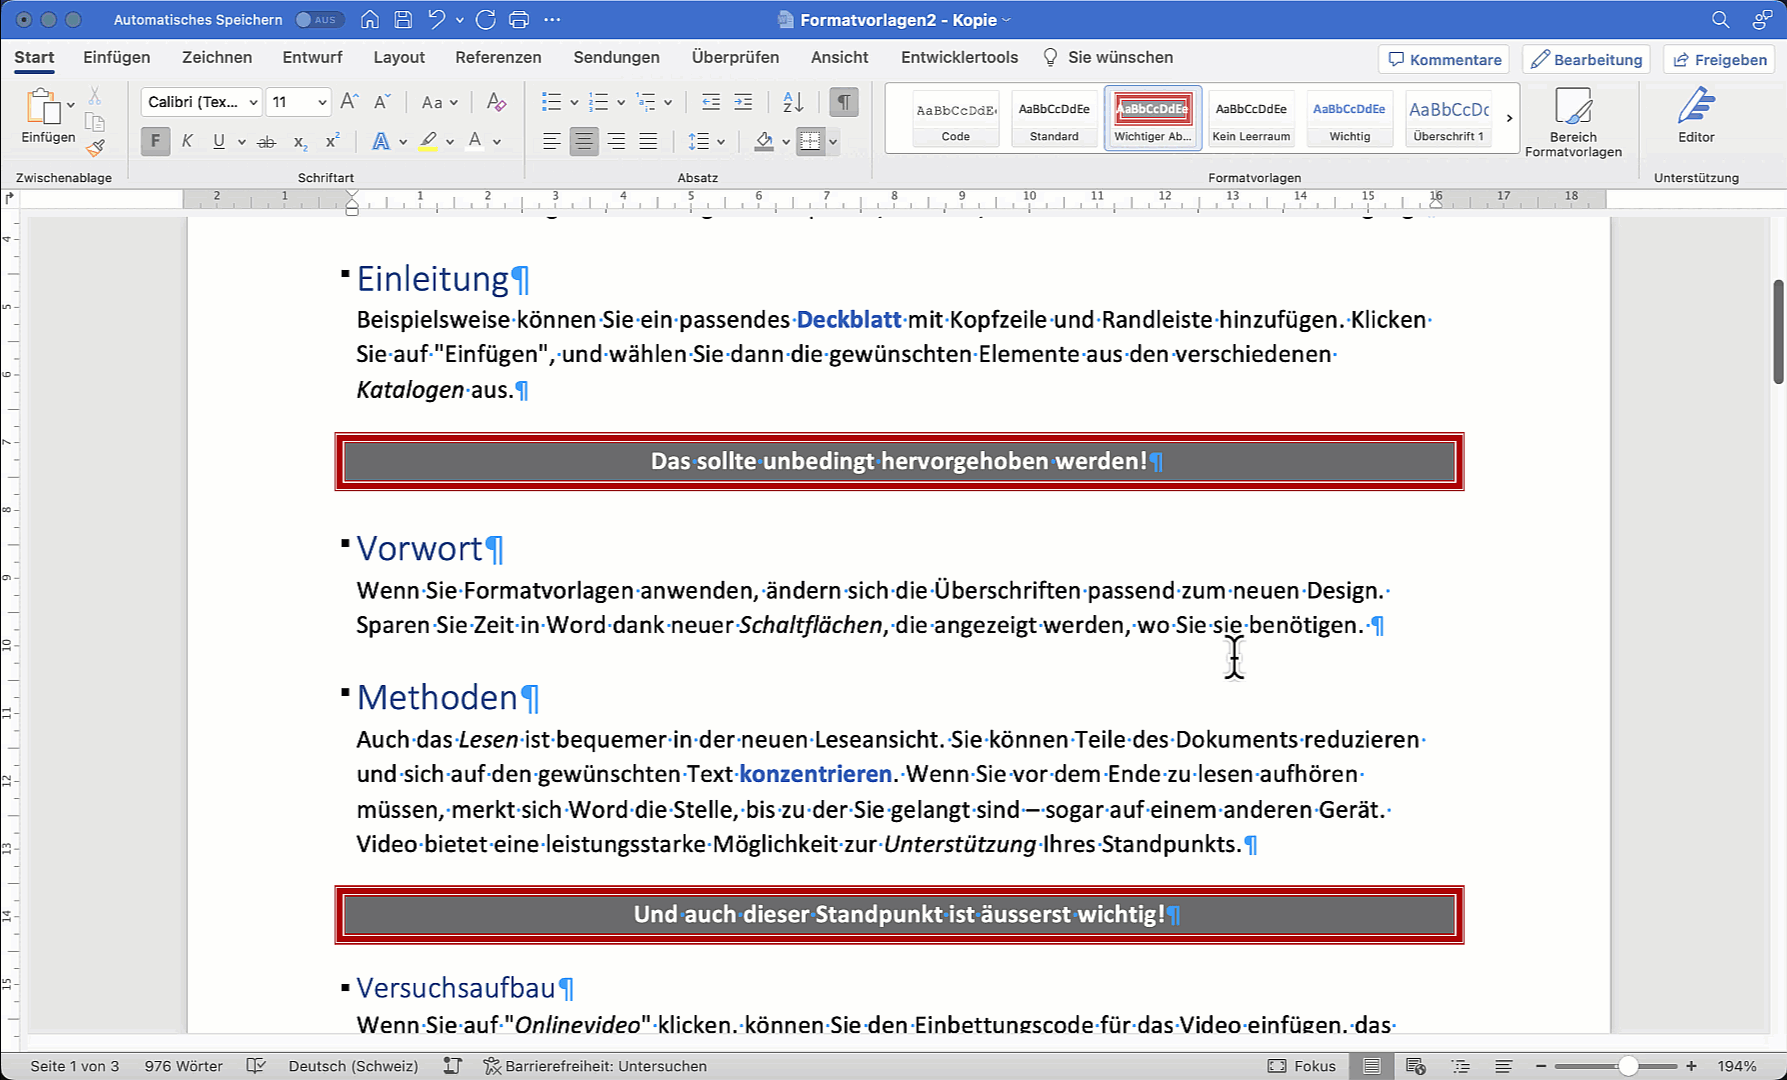Open the Referenzen ribbon tab
Viewport: 1787px width, 1080px height.
(x=498, y=57)
